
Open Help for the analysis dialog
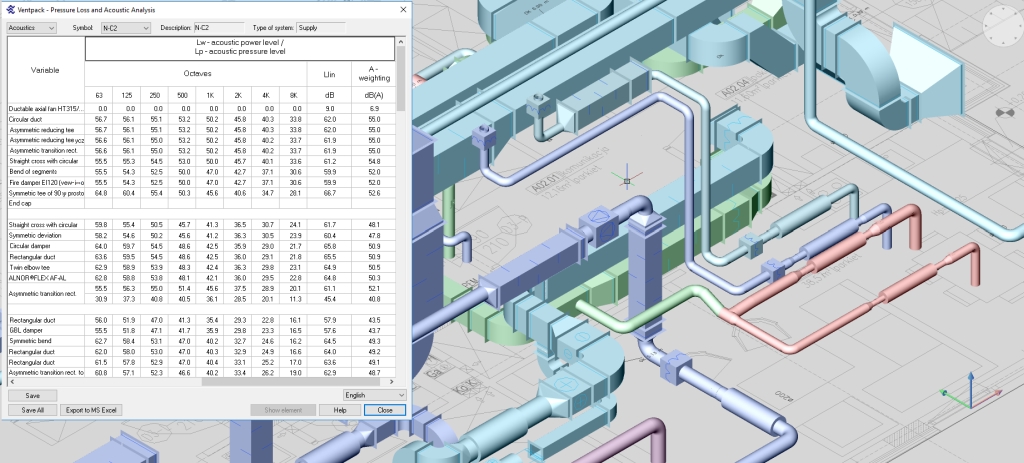point(339,410)
